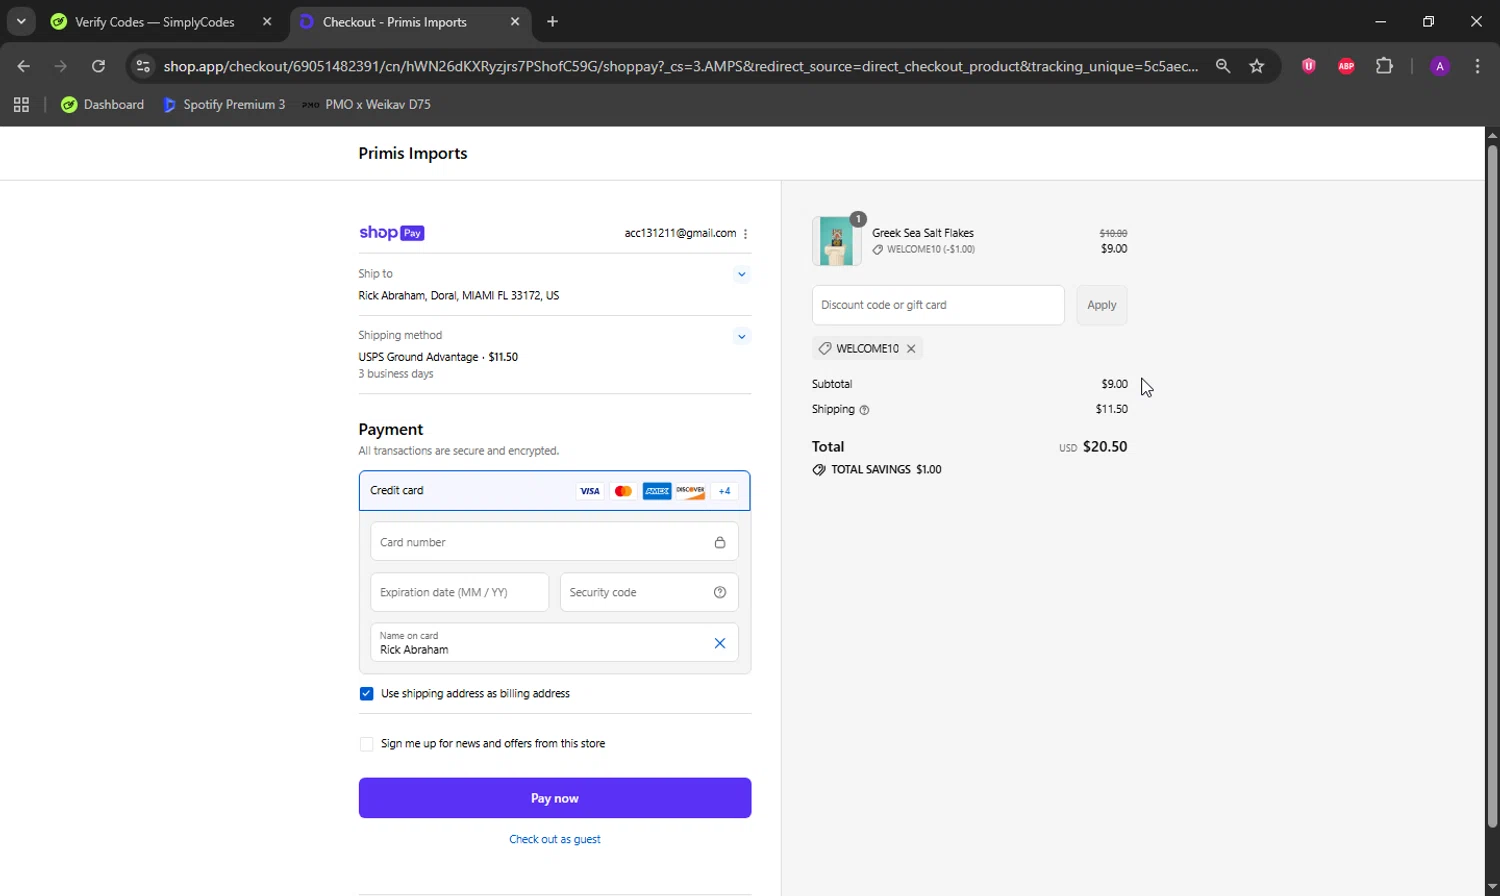Open the uBlock Origin extension
This screenshot has height=896, width=1500.
tap(1308, 66)
